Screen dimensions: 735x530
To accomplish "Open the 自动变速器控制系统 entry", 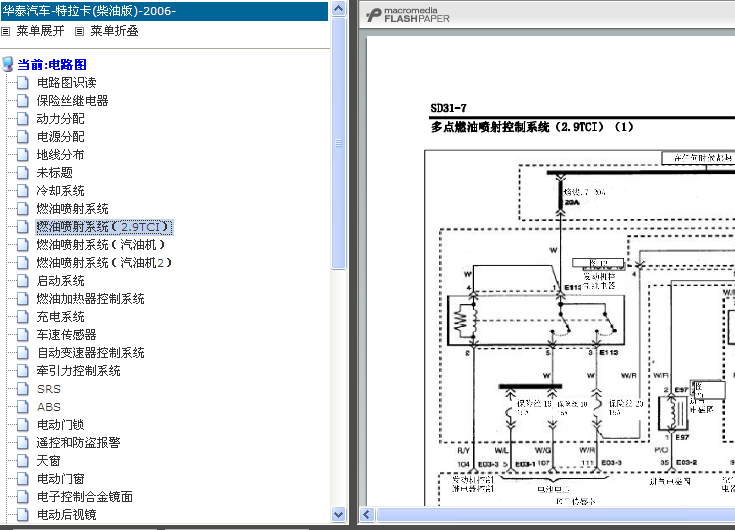I will (90, 353).
